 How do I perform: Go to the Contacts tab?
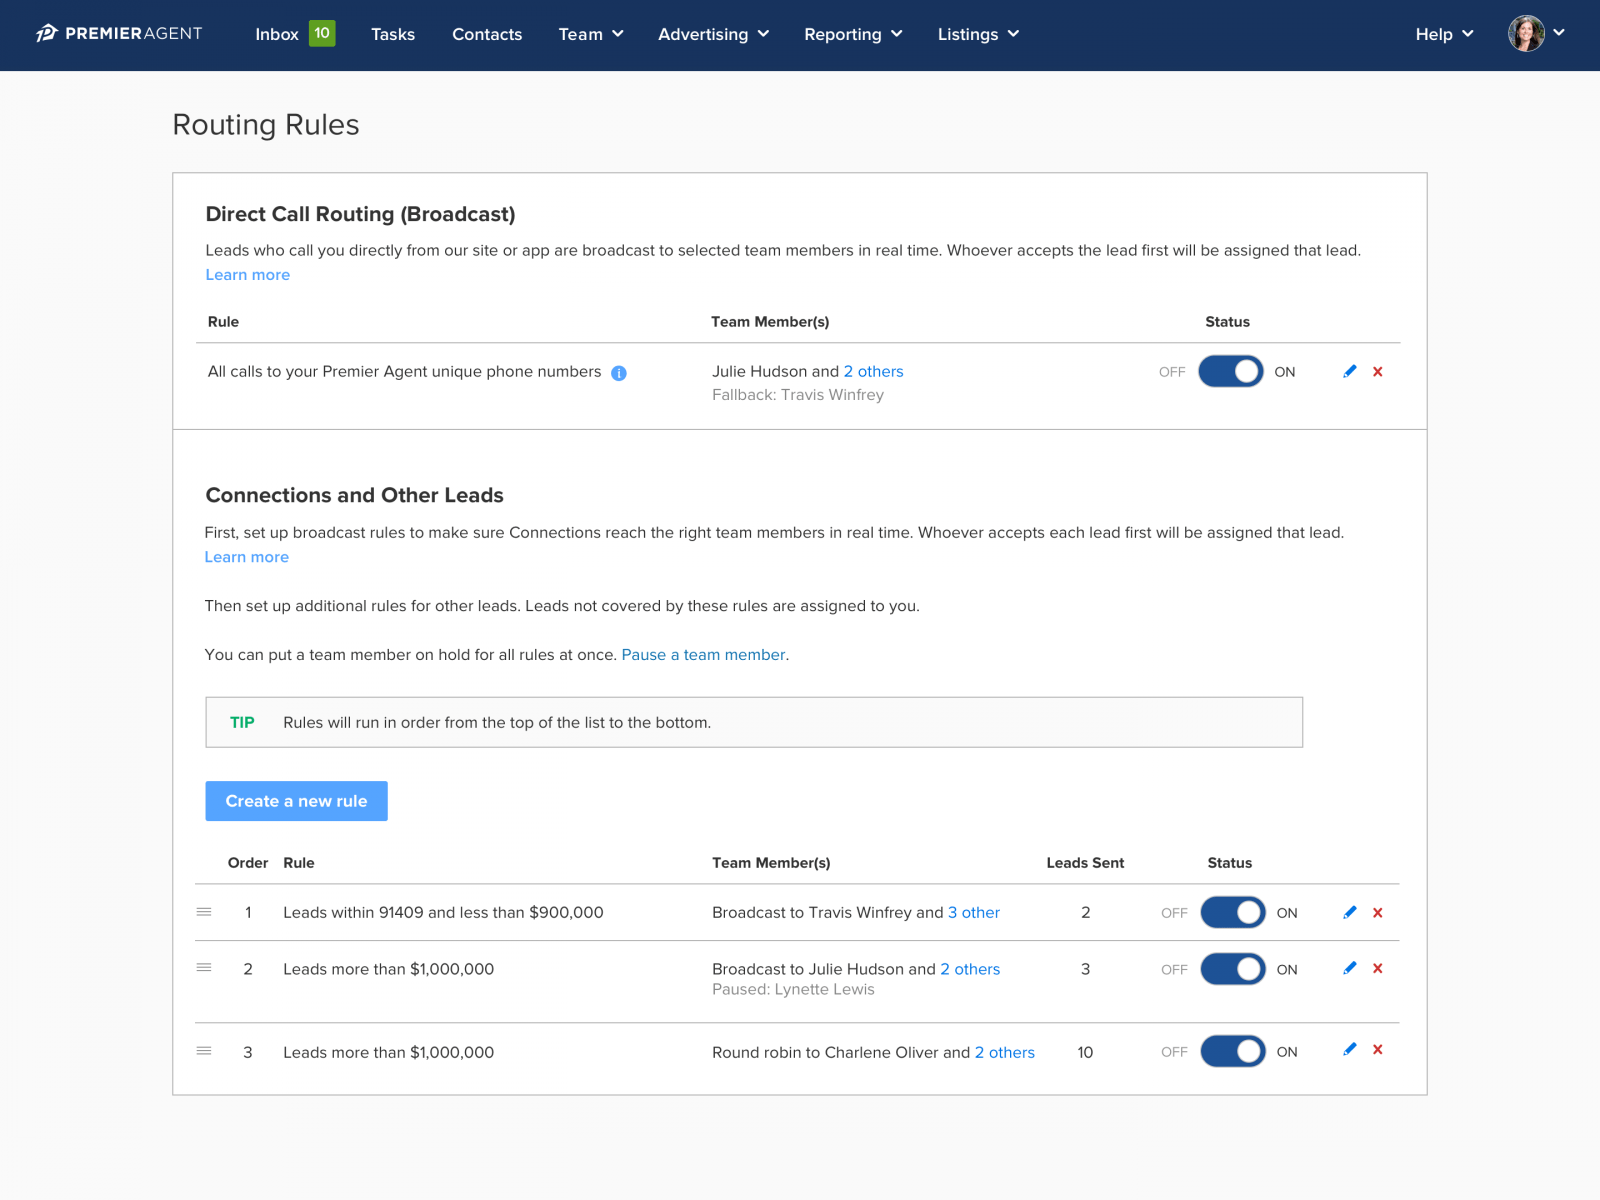tap(487, 34)
